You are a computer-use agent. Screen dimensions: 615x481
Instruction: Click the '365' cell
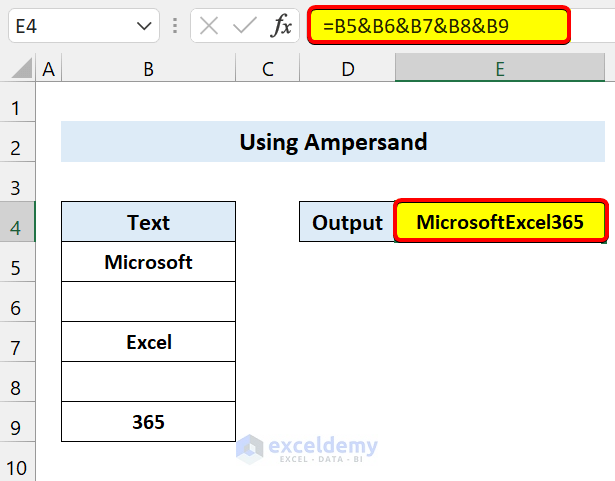pyautogui.click(x=148, y=421)
